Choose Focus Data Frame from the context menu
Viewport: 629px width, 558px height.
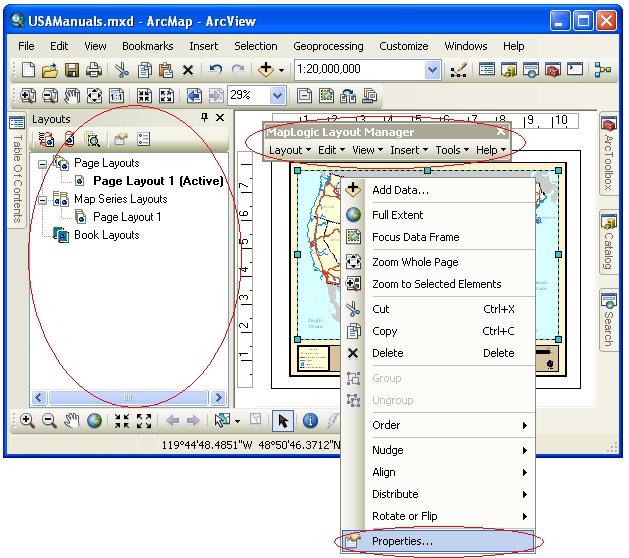439,237
